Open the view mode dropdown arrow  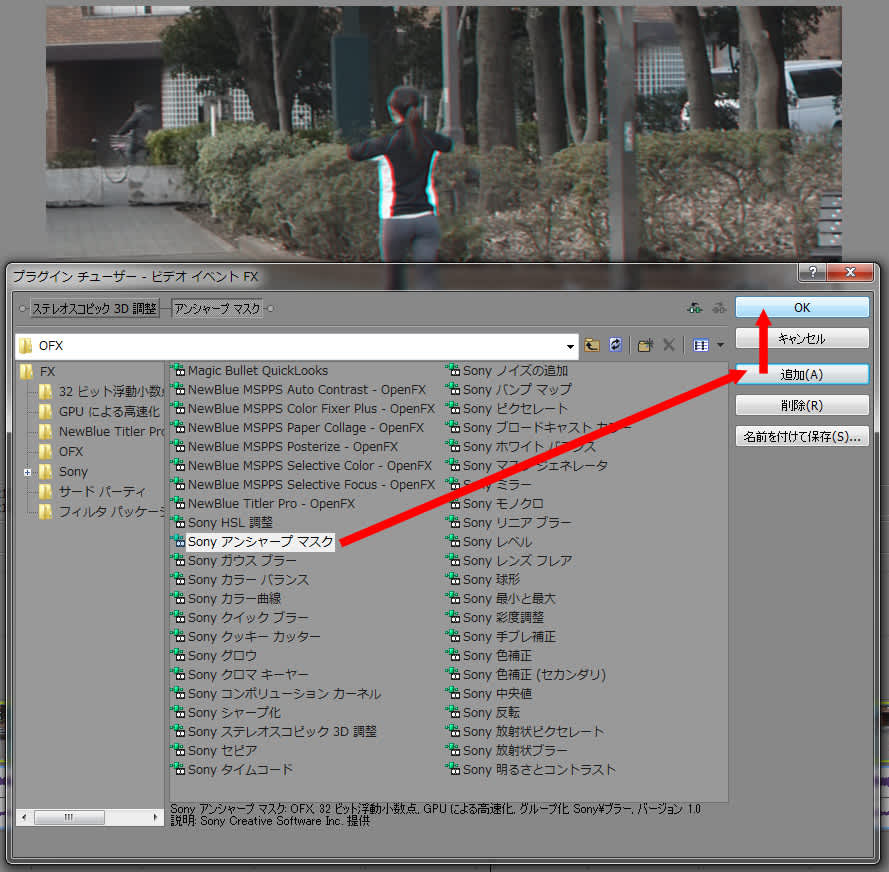click(720, 345)
